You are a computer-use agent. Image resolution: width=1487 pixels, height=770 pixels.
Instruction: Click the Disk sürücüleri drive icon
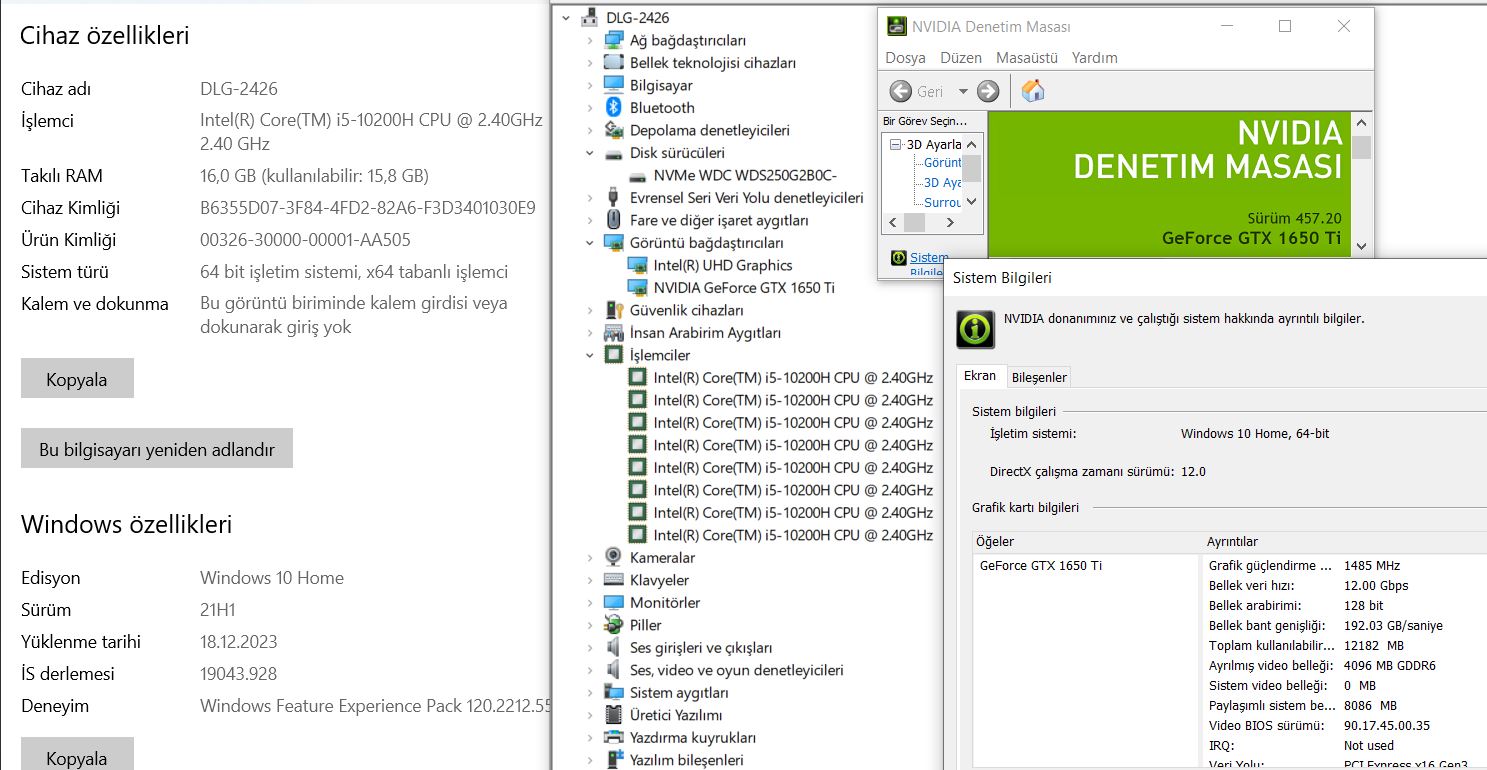613,153
